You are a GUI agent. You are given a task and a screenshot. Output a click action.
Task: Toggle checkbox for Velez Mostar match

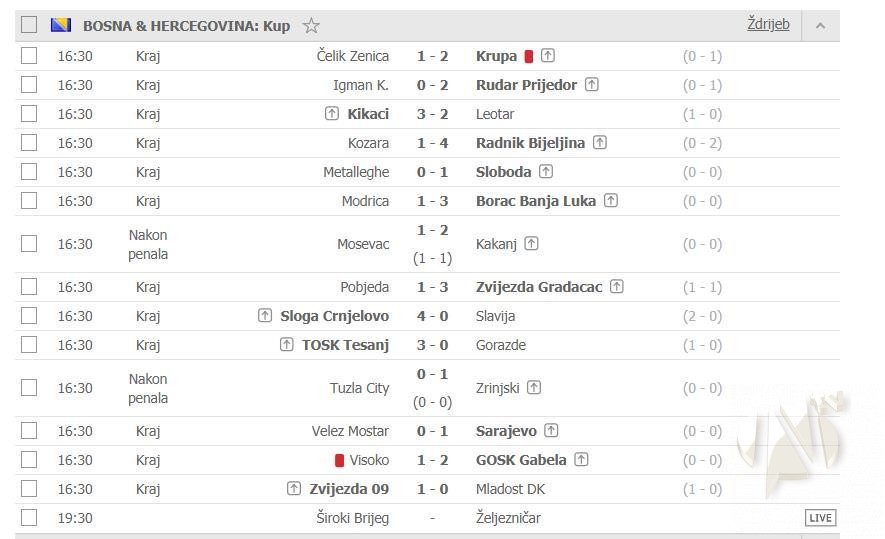(x=29, y=431)
